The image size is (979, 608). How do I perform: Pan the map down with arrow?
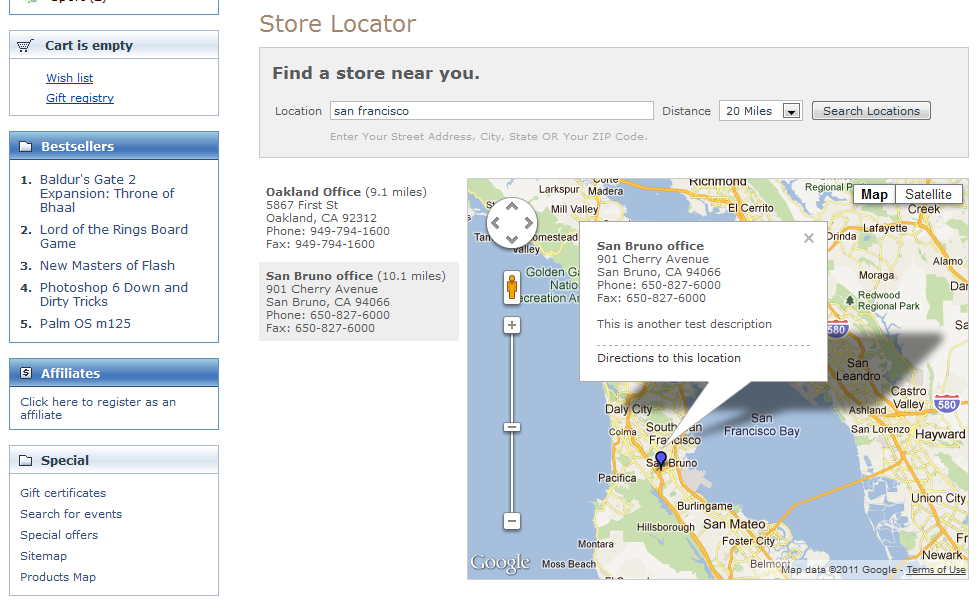click(512, 239)
